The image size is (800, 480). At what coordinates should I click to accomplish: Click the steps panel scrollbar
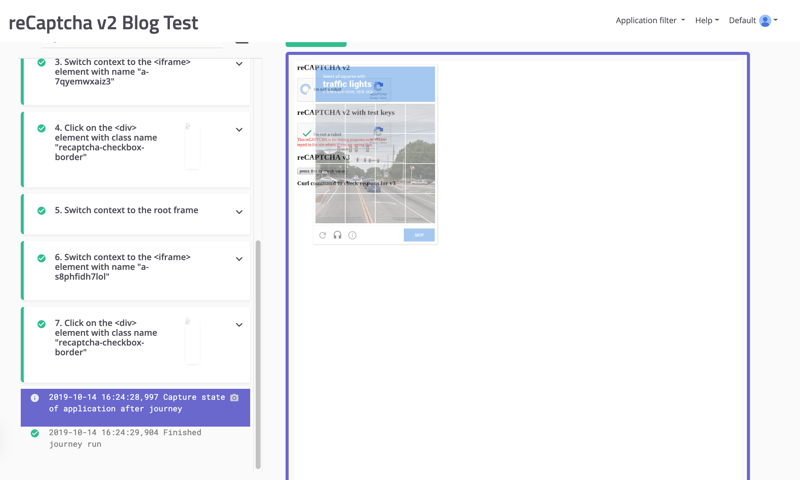coord(258,350)
